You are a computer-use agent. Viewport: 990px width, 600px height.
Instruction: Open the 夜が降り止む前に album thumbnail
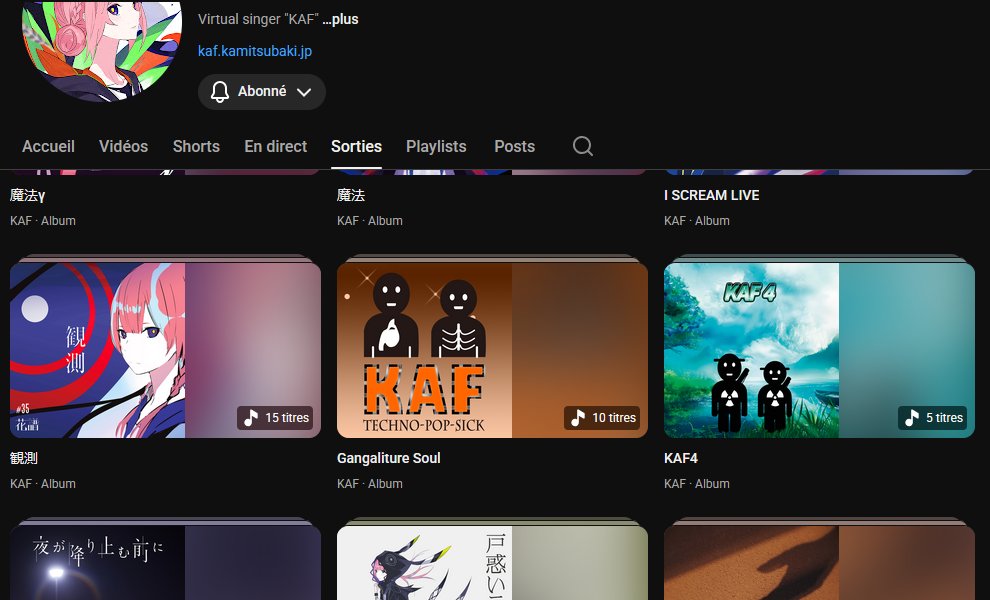coord(165,563)
